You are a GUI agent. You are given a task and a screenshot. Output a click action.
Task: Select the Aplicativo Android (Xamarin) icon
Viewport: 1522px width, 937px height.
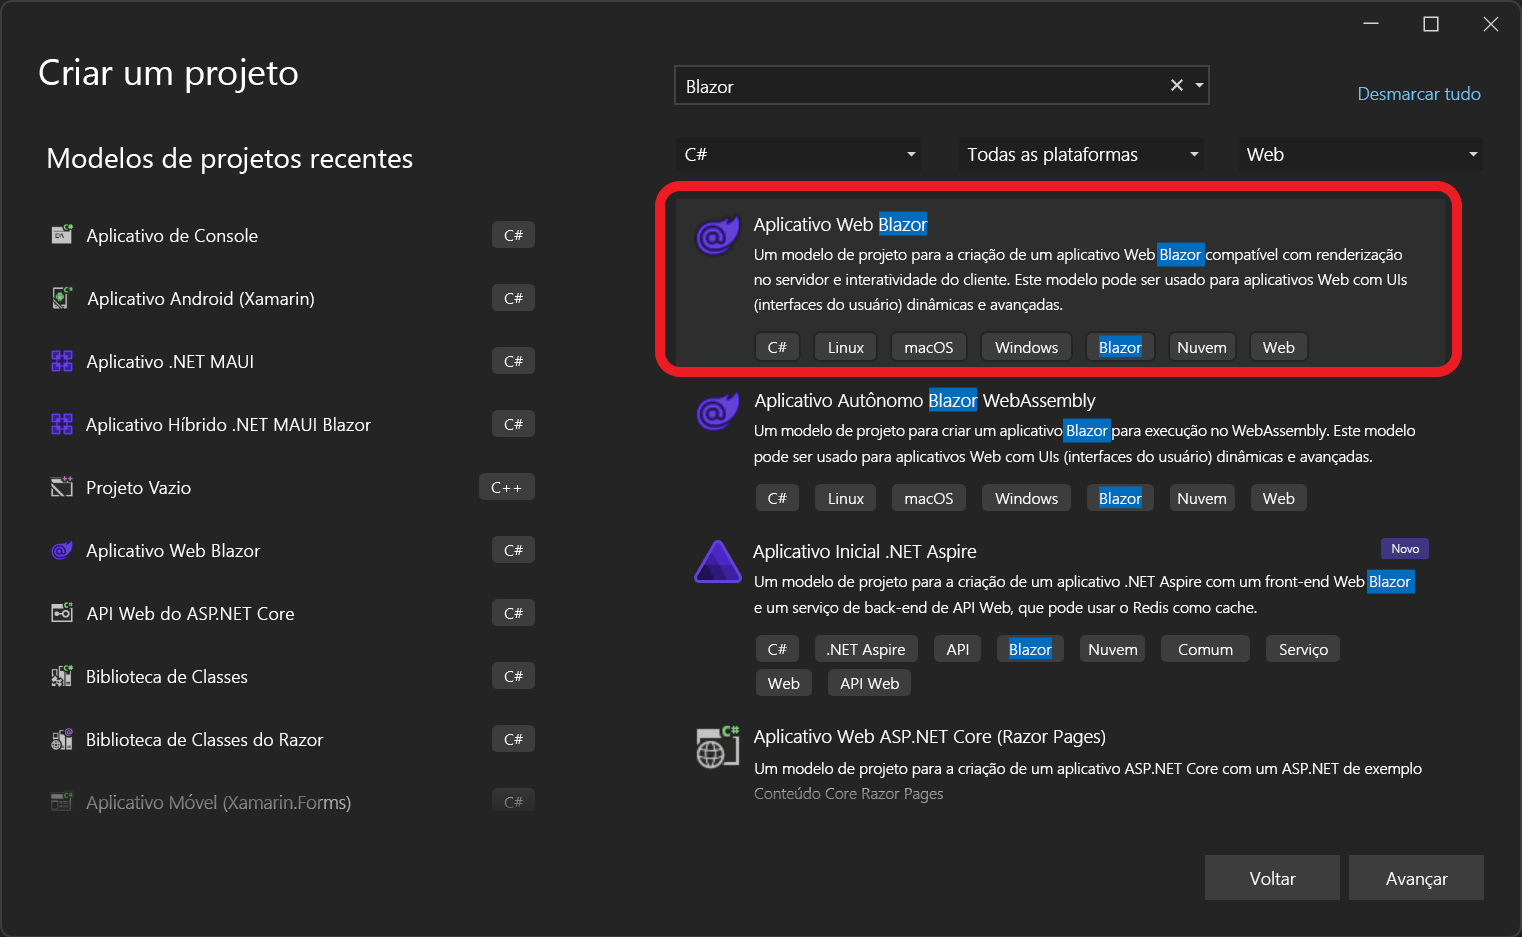coord(62,298)
